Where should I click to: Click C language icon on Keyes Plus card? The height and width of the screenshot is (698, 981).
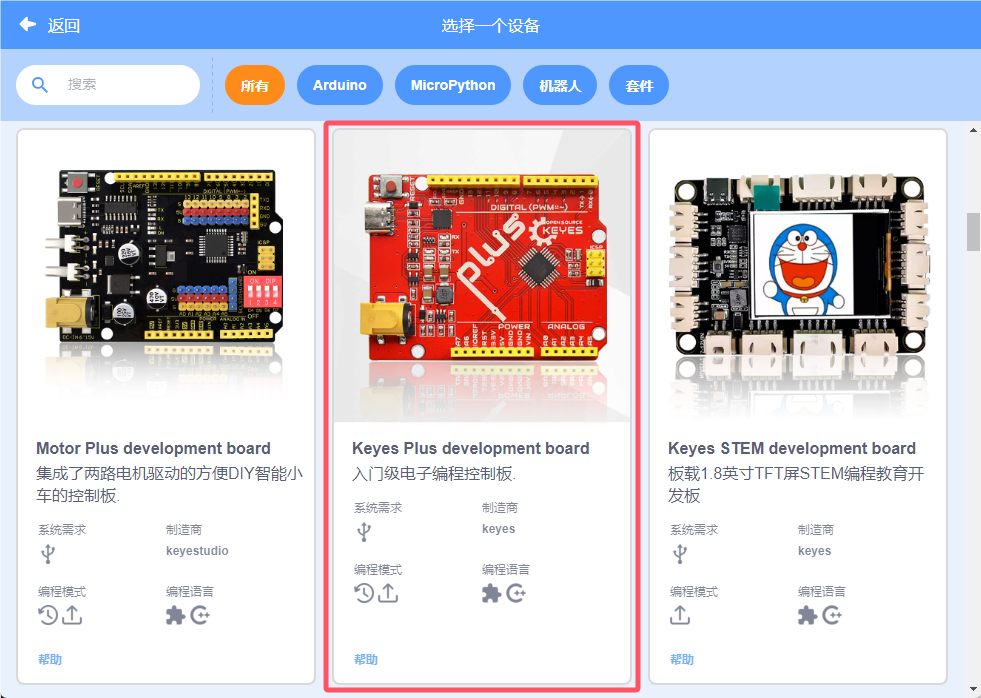(x=516, y=593)
